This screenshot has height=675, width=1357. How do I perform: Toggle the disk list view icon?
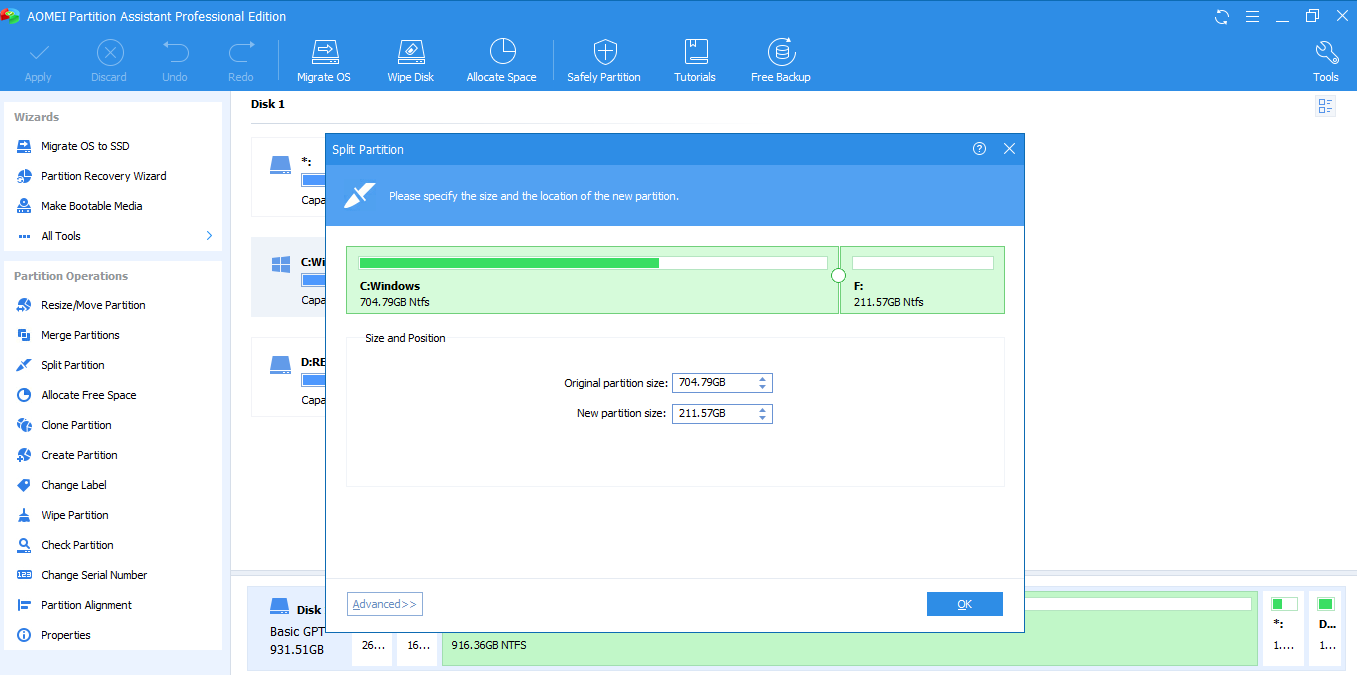pyautogui.click(x=1325, y=106)
